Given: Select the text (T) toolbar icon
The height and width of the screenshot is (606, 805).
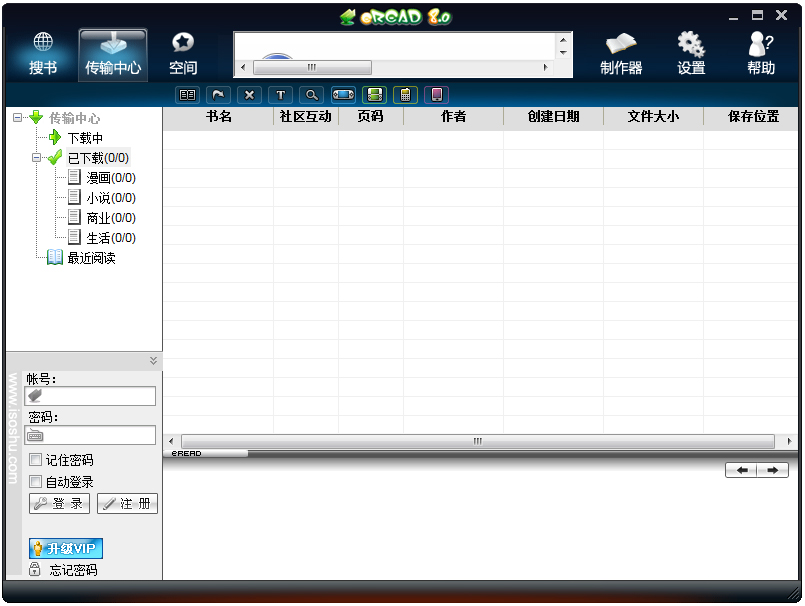Looking at the screenshot, I should coord(280,95).
